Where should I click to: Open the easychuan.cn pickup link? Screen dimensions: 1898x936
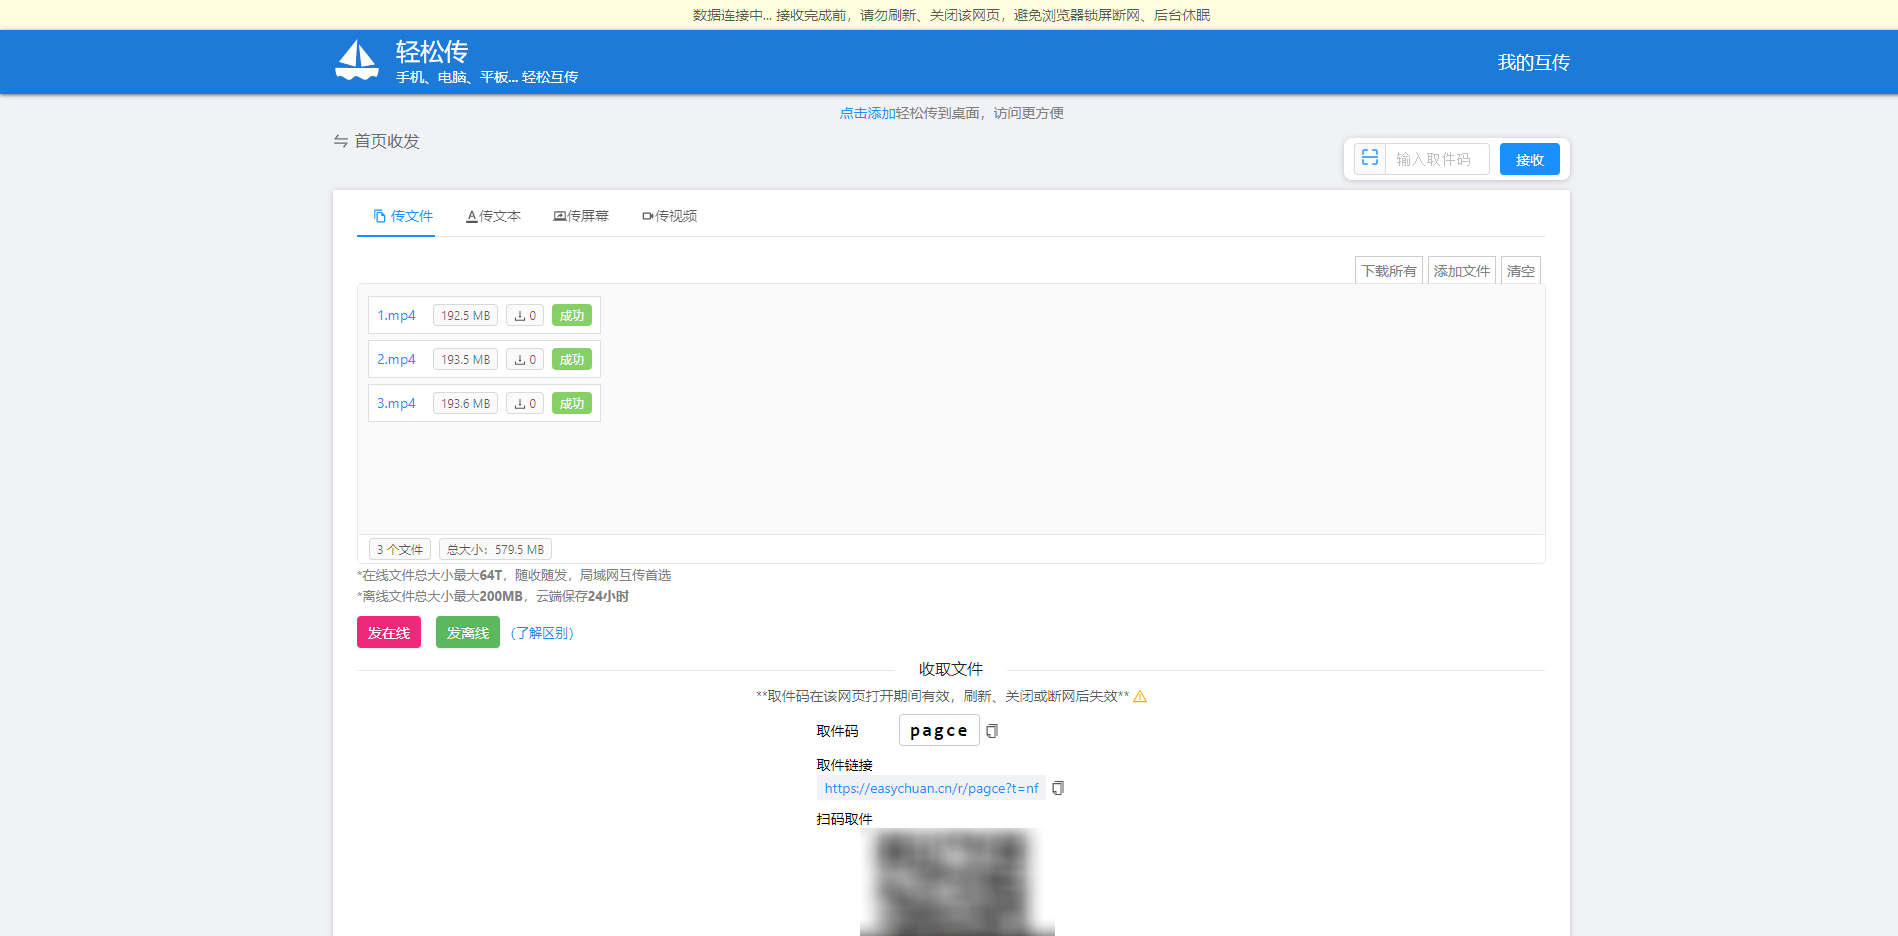(x=931, y=788)
